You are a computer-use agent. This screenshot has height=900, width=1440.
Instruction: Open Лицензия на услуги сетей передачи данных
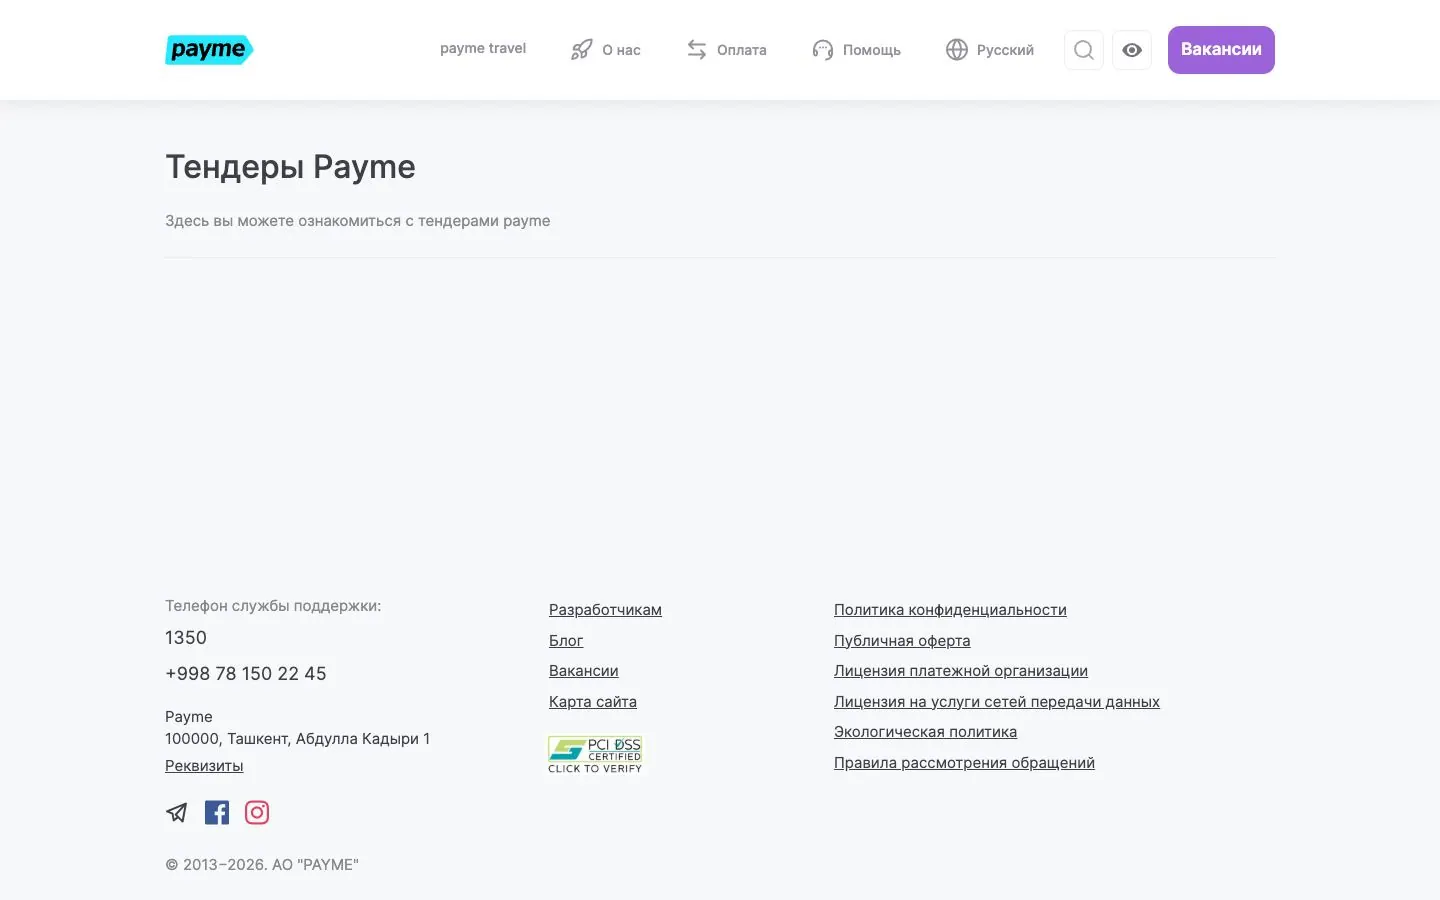click(x=997, y=702)
